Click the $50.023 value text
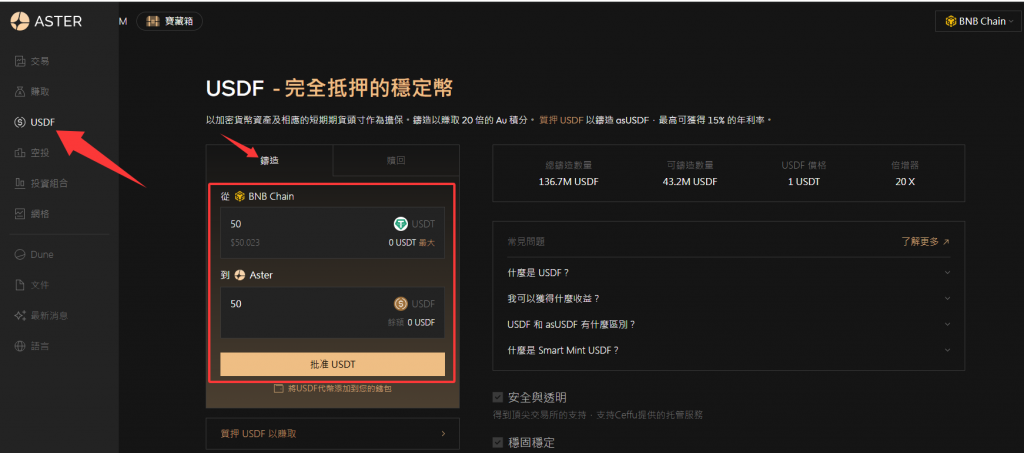Viewport: 1024px width, 453px height. pyautogui.click(x=245, y=243)
